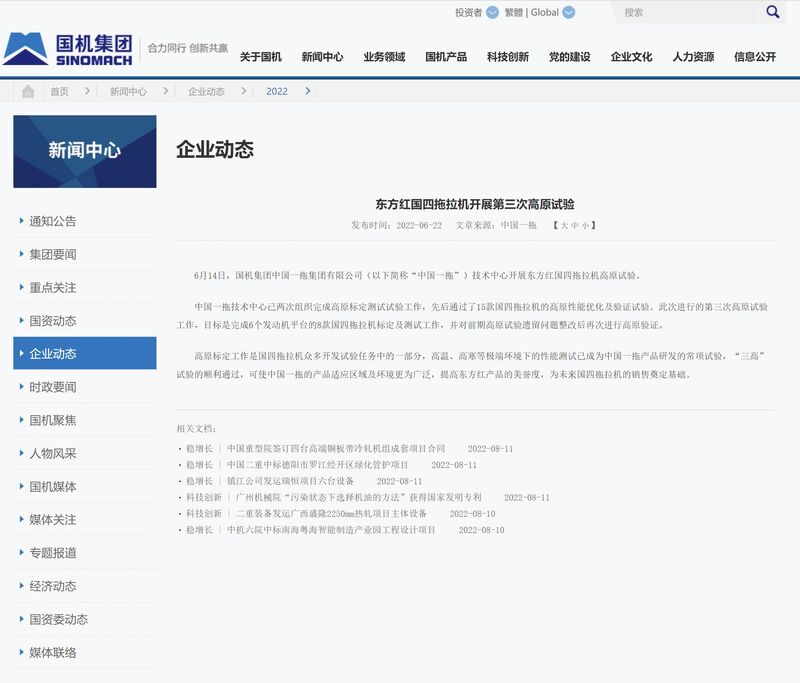
Task: Open the home icon in breadcrumb
Action: 28,91
